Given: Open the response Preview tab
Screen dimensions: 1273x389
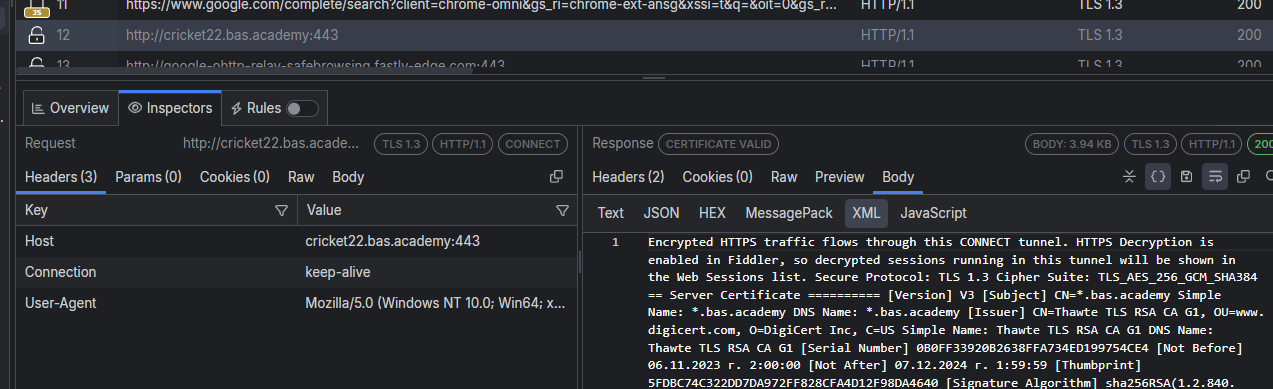Looking at the screenshot, I should pos(839,177).
